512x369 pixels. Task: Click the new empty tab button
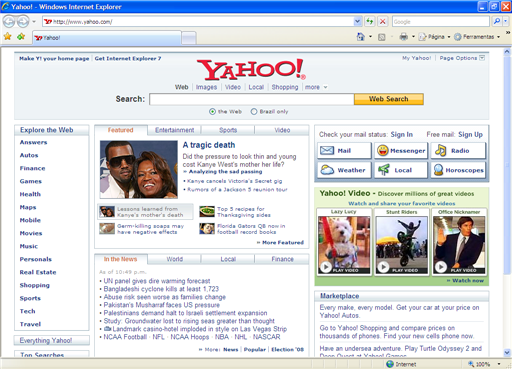click(x=189, y=38)
